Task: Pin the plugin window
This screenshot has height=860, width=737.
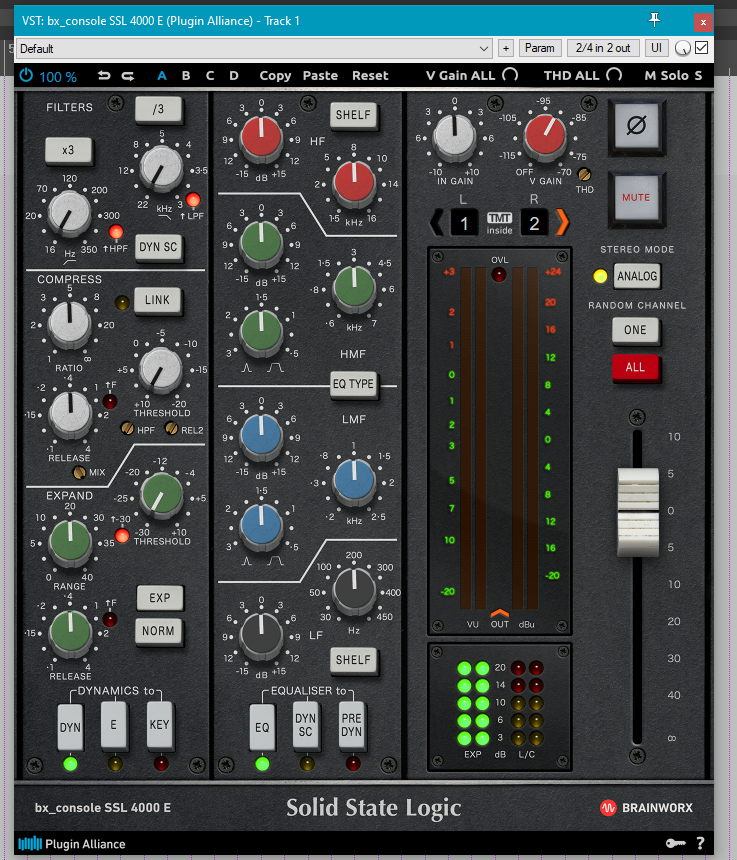Action: [x=654, y=20]
